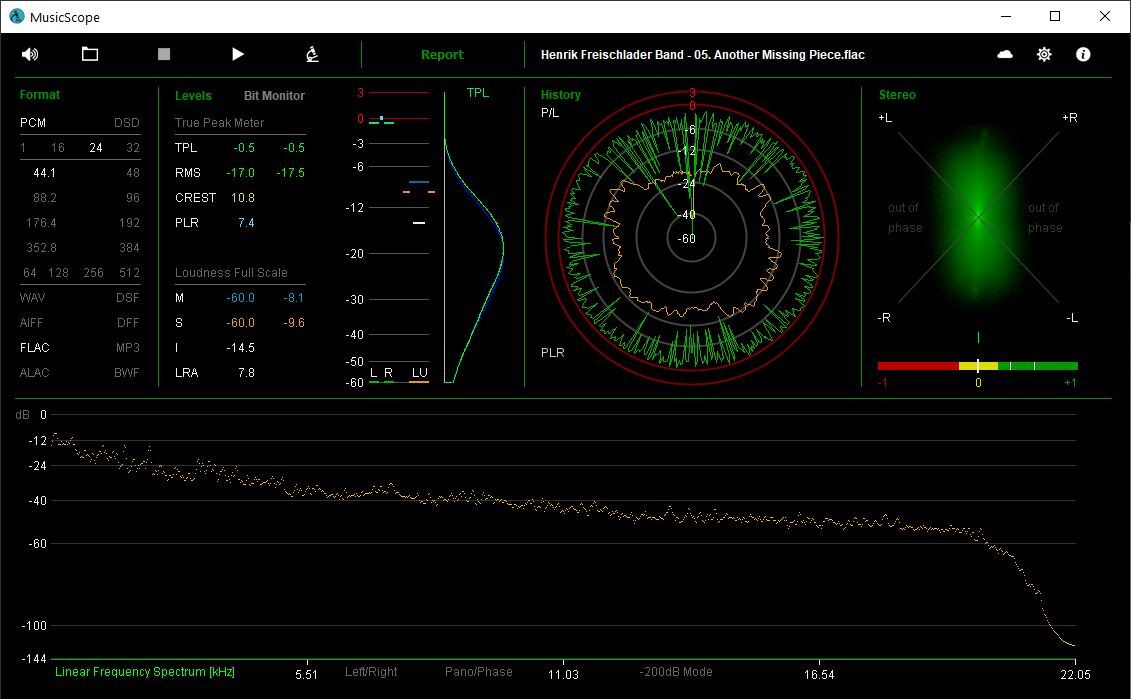This screenshot has width=1131, height=699.
Task: Click the stereo correlation meter bar
Action: (977, 366)
